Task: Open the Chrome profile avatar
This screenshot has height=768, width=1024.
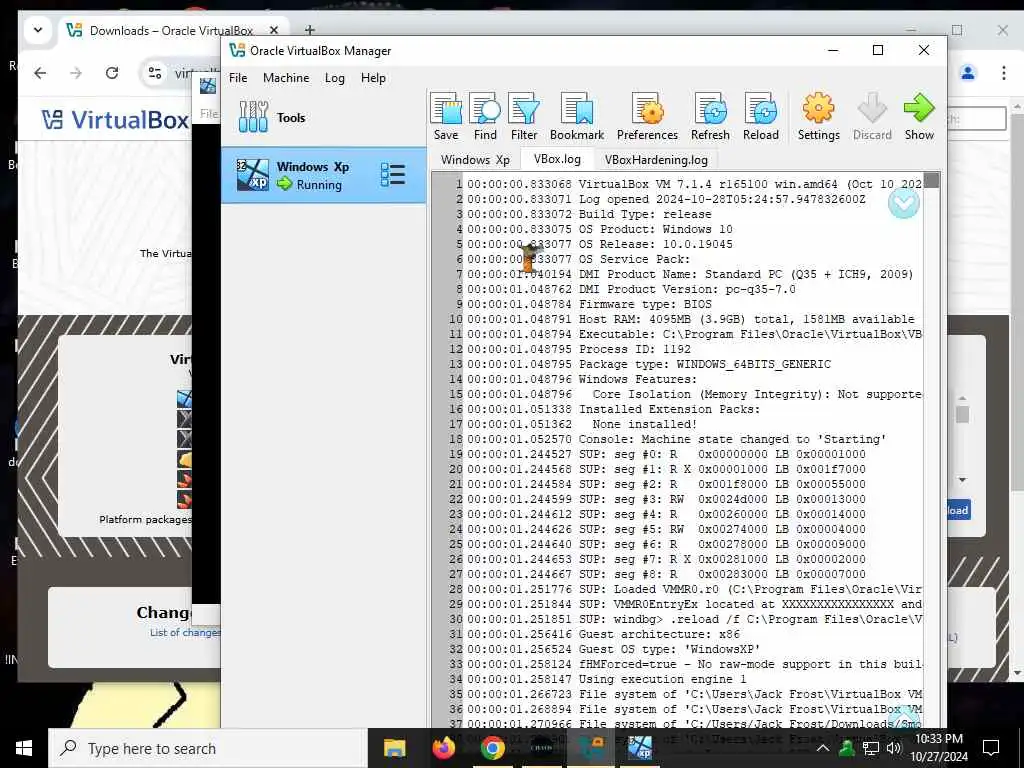Action: click(968, 72)
